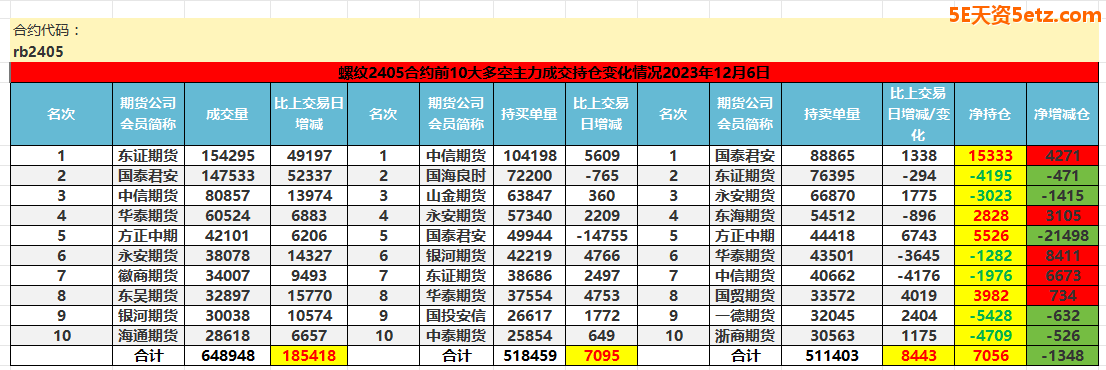The image size is (1106, 370).
Task: Select the 42101 volume cell
Action: click(x=227, y=235)
